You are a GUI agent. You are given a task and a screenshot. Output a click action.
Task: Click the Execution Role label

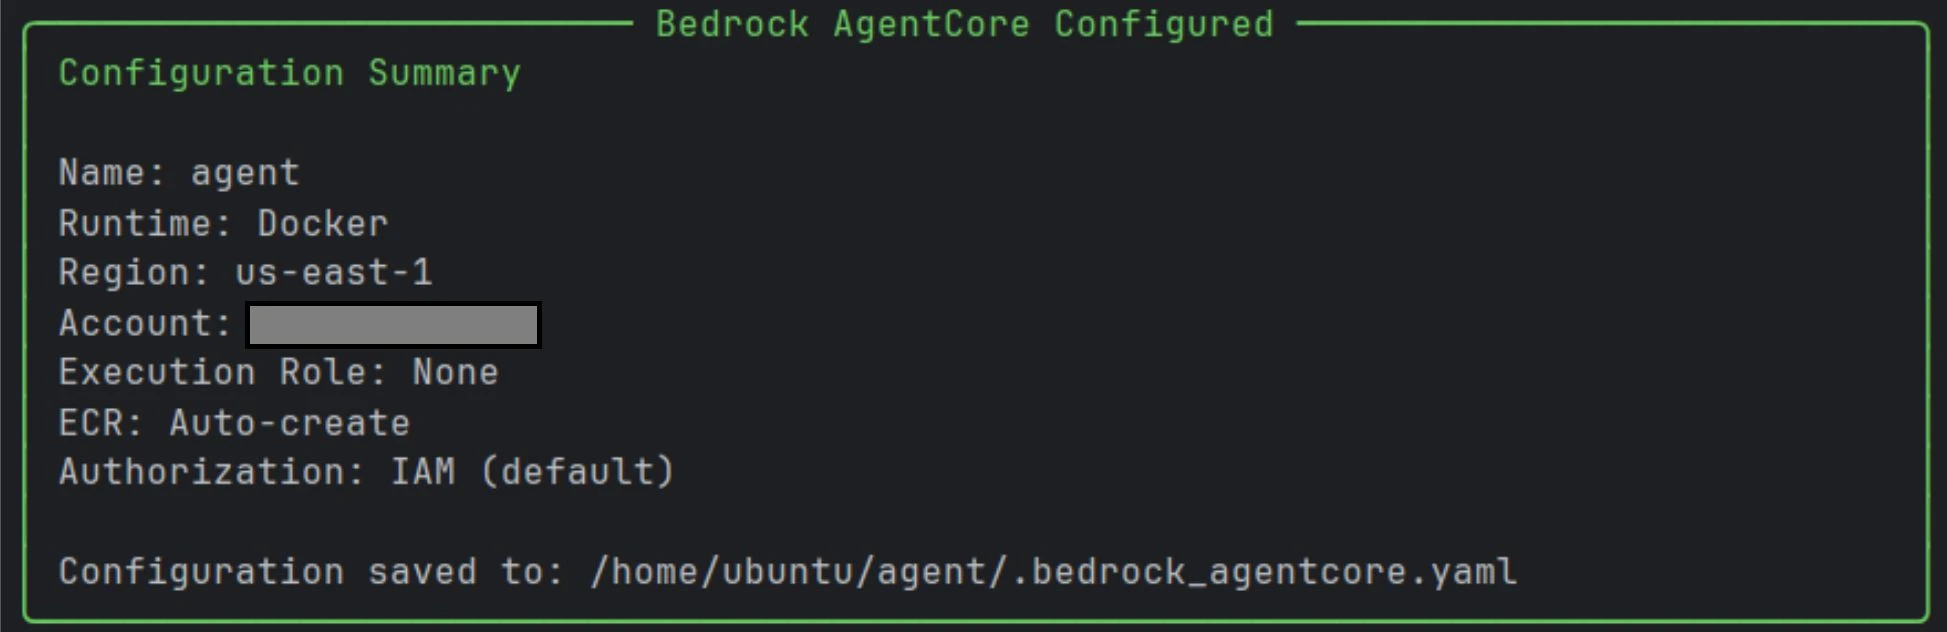tap(222, 372)
